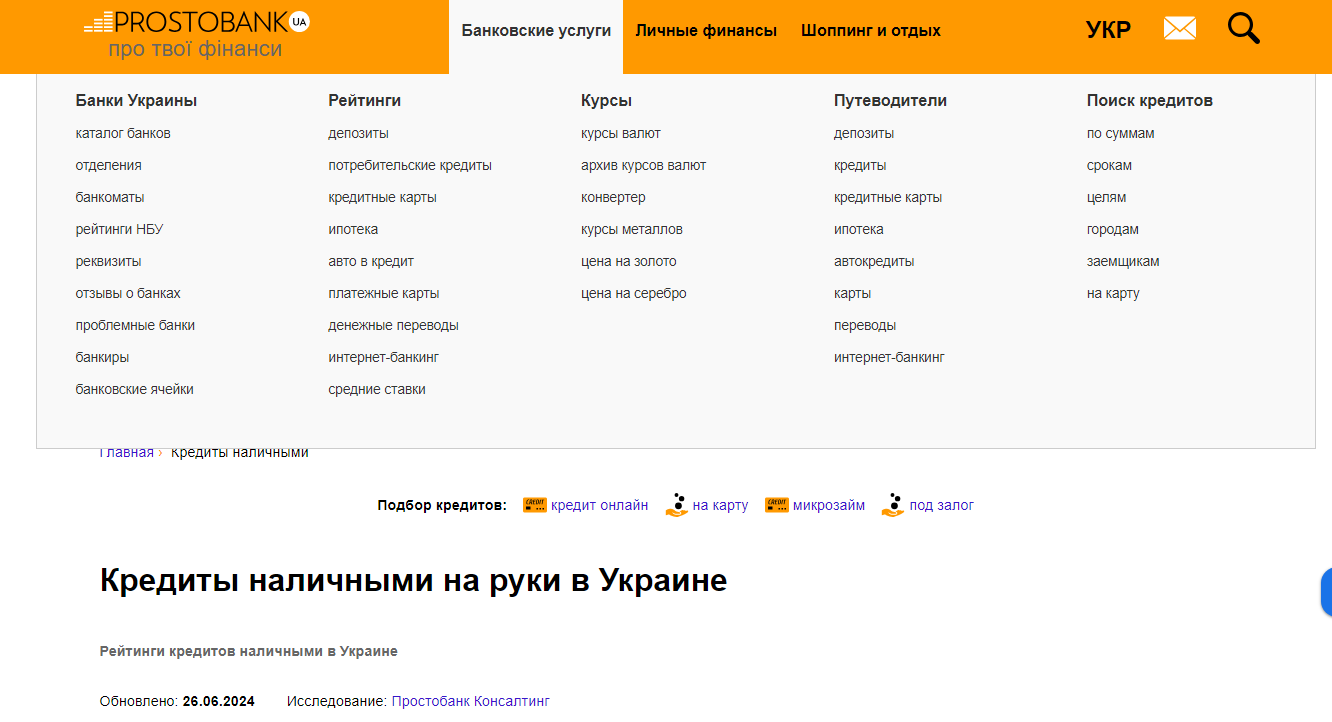Open под залог selection link
The width and height of the screenshot is (1332, 722).
(941, 505)
